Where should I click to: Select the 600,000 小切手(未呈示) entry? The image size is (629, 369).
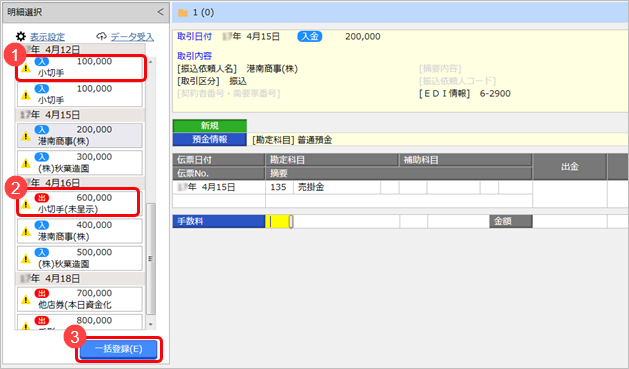point(80,204)
